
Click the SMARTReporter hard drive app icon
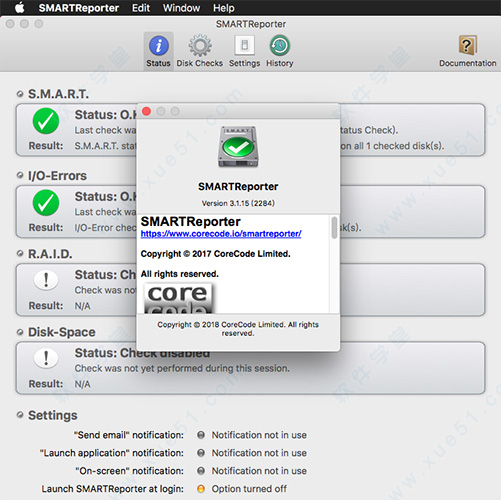click(x=238, y=147)
